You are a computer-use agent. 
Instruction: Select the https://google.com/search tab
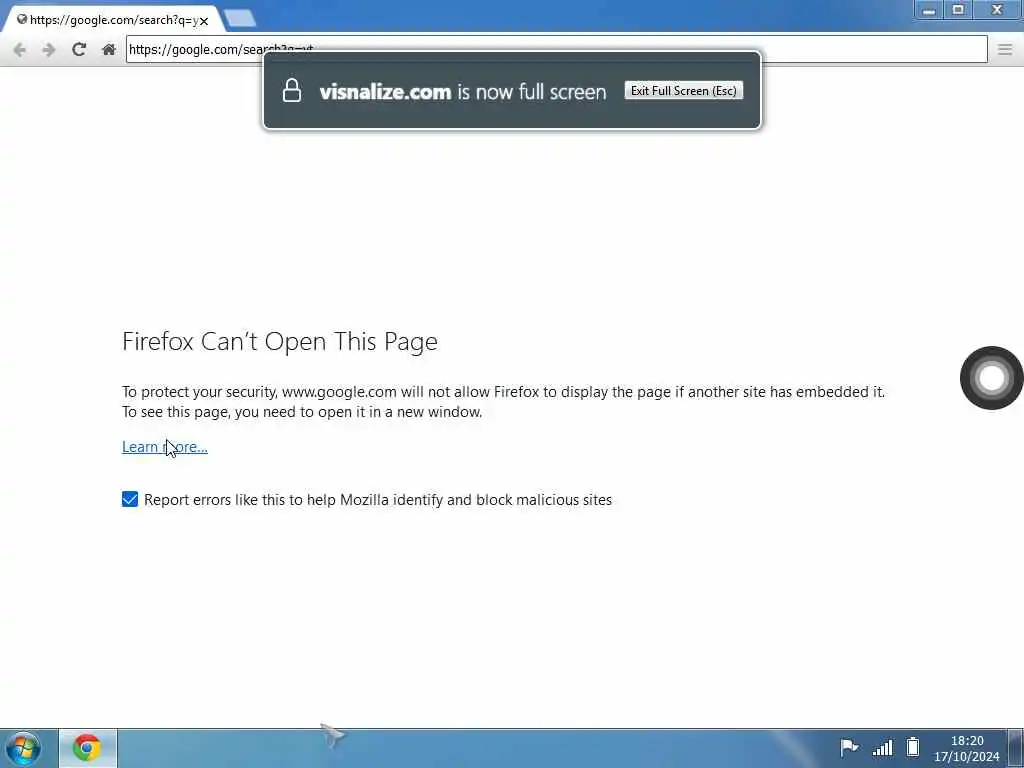[x=112, y=20]
